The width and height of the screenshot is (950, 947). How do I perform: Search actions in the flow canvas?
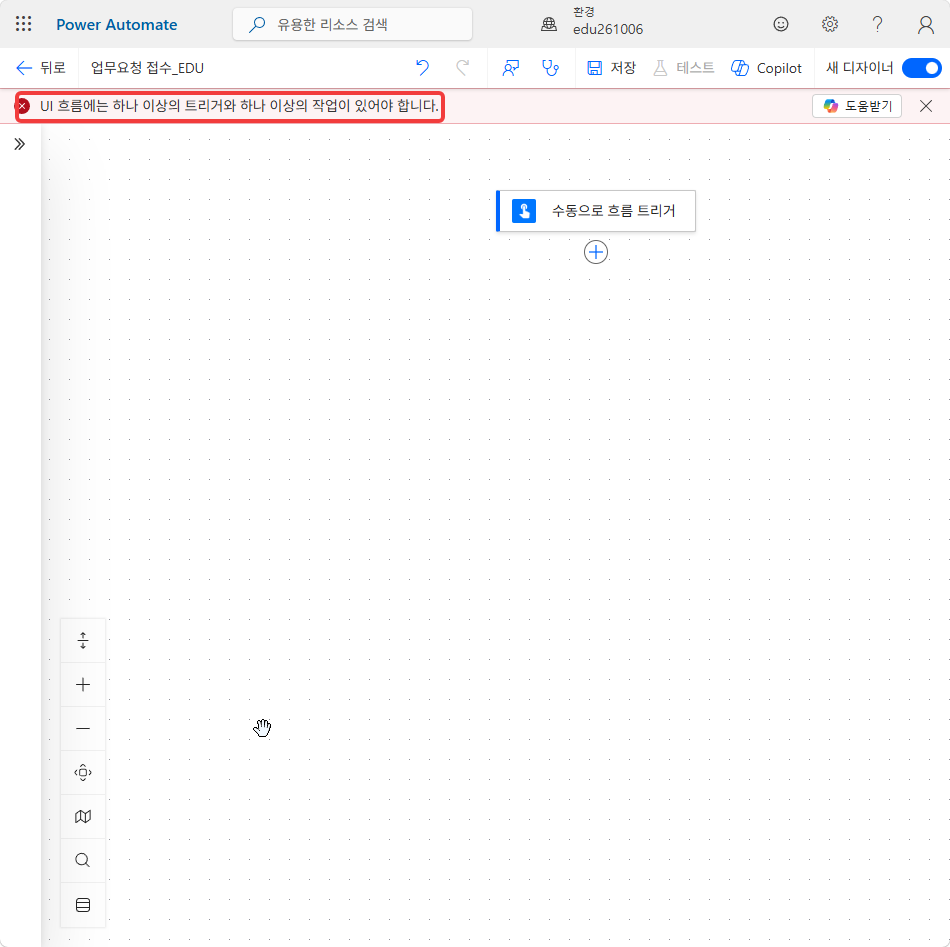[83, 860]
